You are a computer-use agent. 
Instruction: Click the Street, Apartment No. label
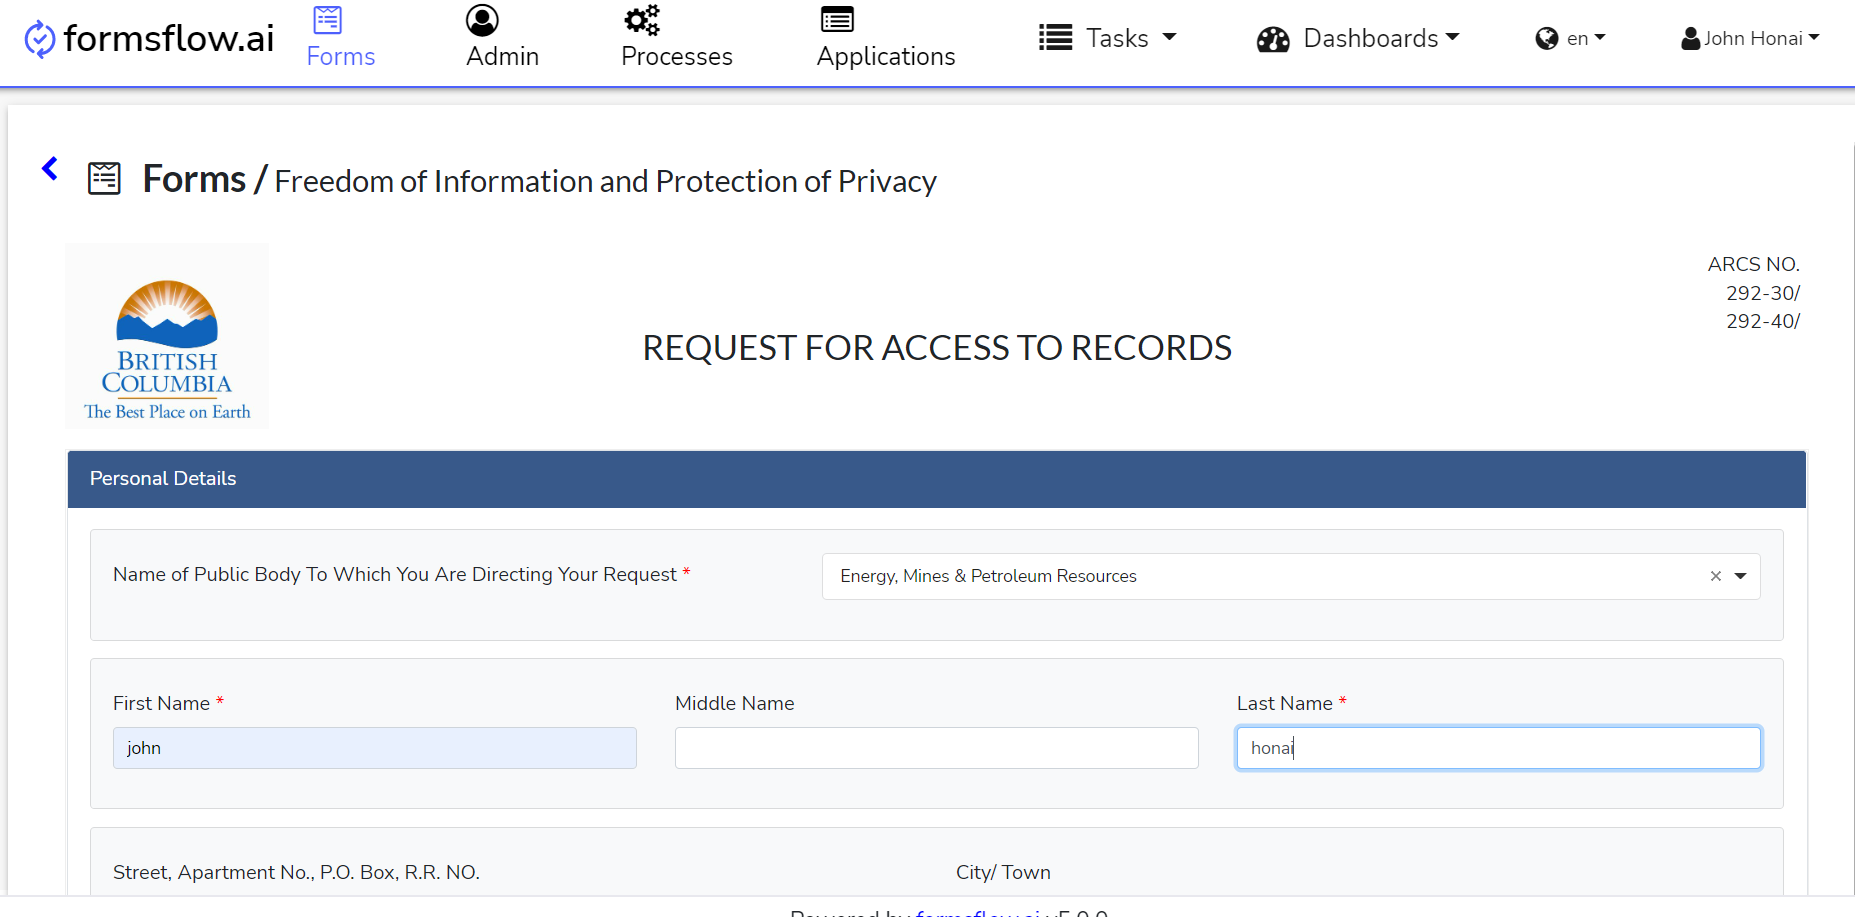296,872
